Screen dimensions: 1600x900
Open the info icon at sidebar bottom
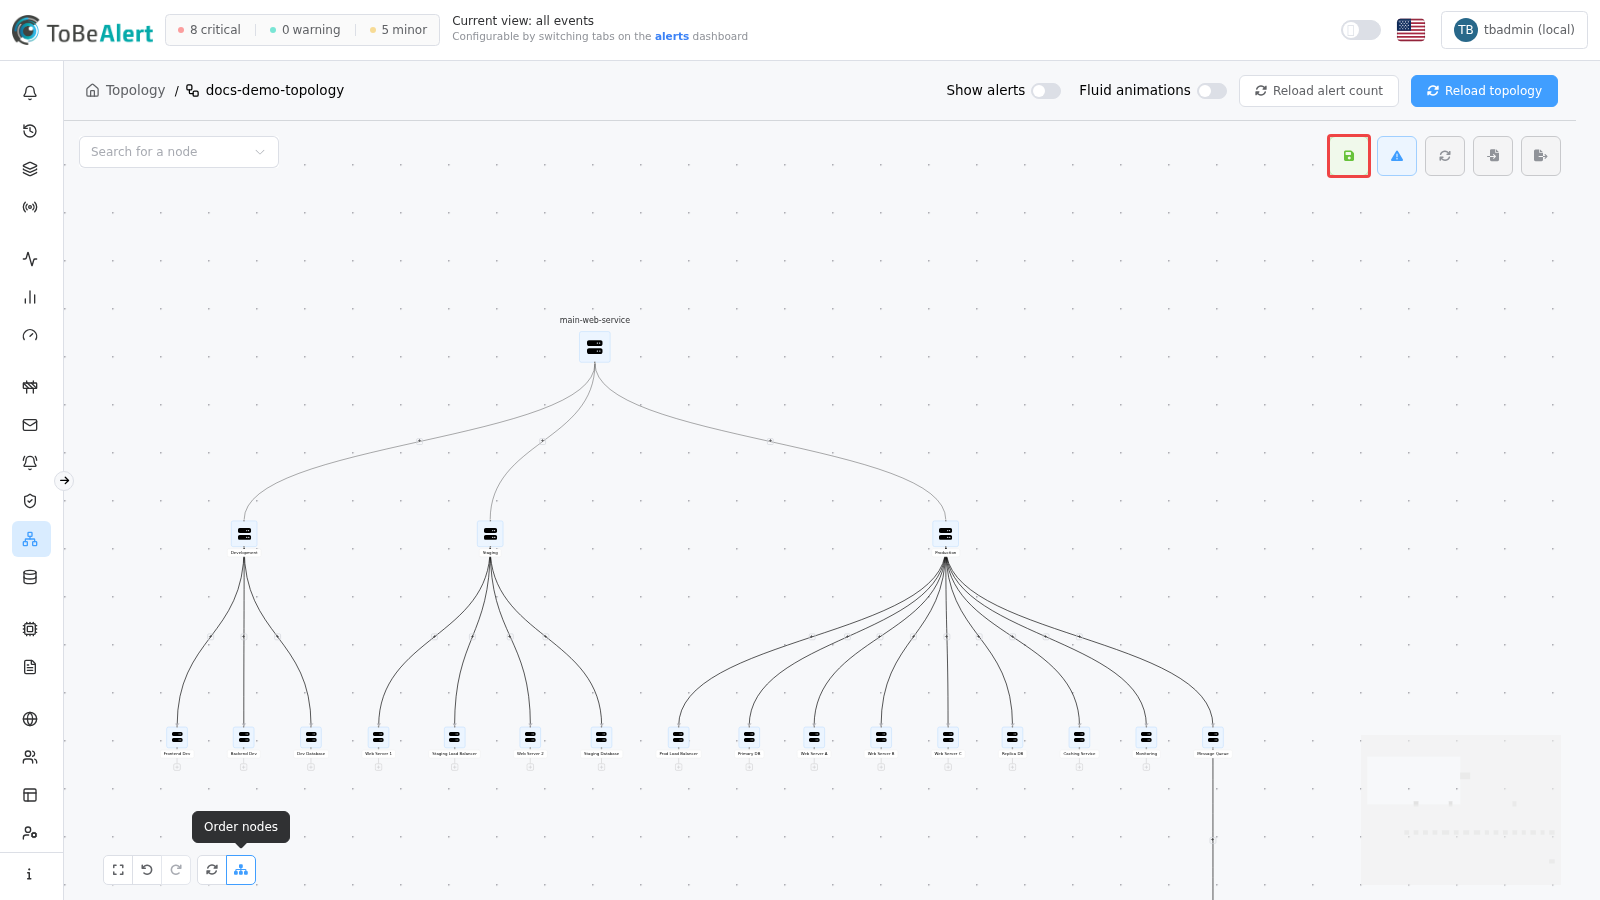tap(30, 874)
